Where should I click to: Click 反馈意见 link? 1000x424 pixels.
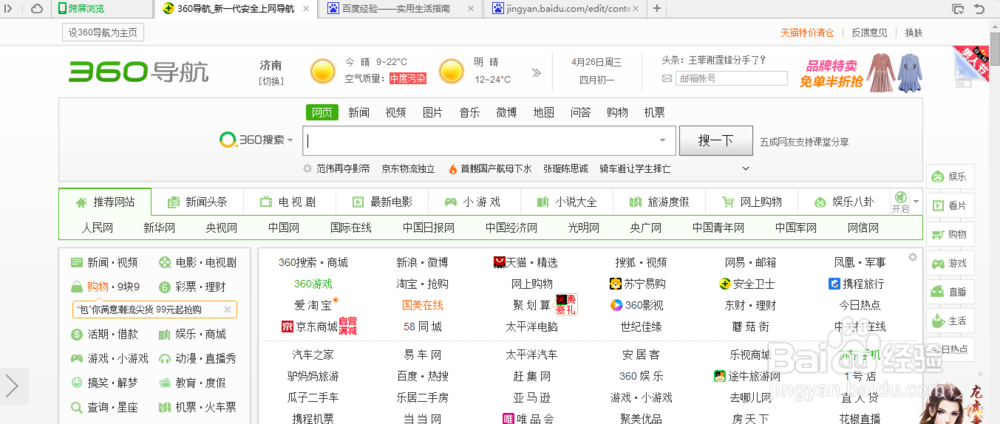[x=869, y=33]
